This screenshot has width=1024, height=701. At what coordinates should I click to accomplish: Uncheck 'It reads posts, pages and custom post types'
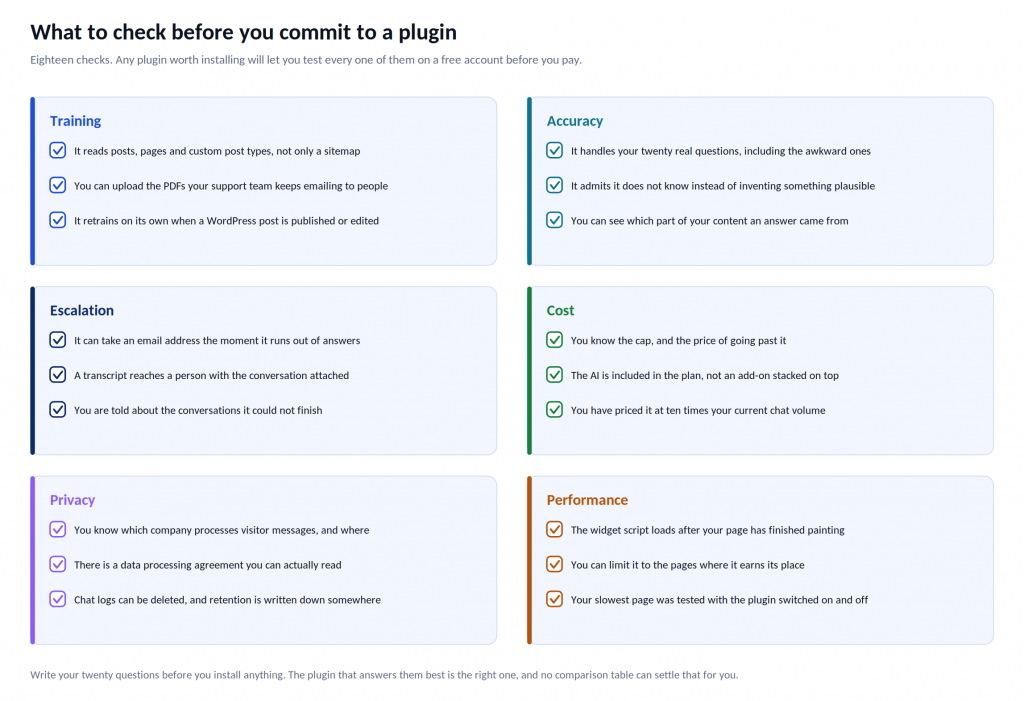tap(57, 150)
